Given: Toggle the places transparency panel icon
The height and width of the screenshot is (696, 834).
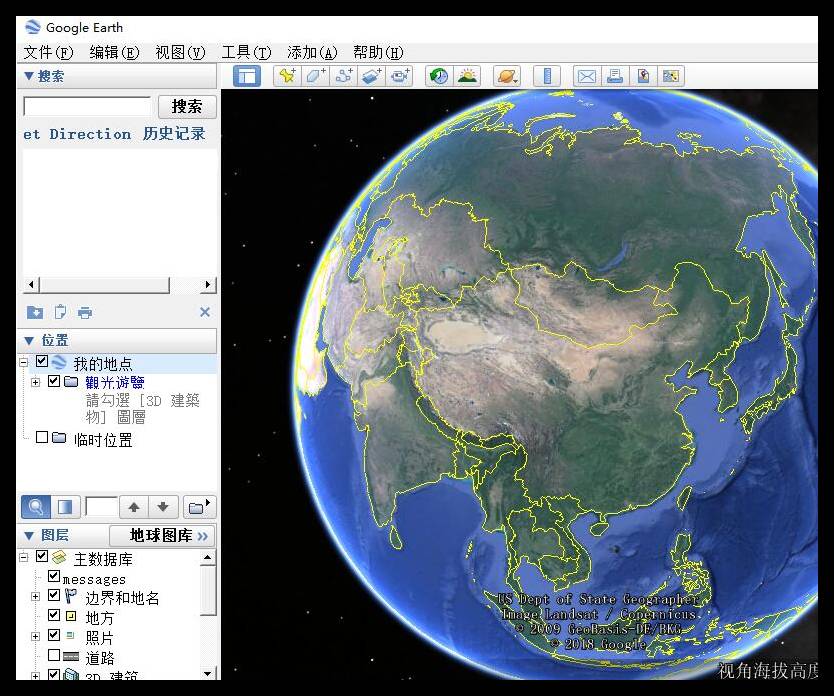Looking at the screenshot, I should pos(65,507).
